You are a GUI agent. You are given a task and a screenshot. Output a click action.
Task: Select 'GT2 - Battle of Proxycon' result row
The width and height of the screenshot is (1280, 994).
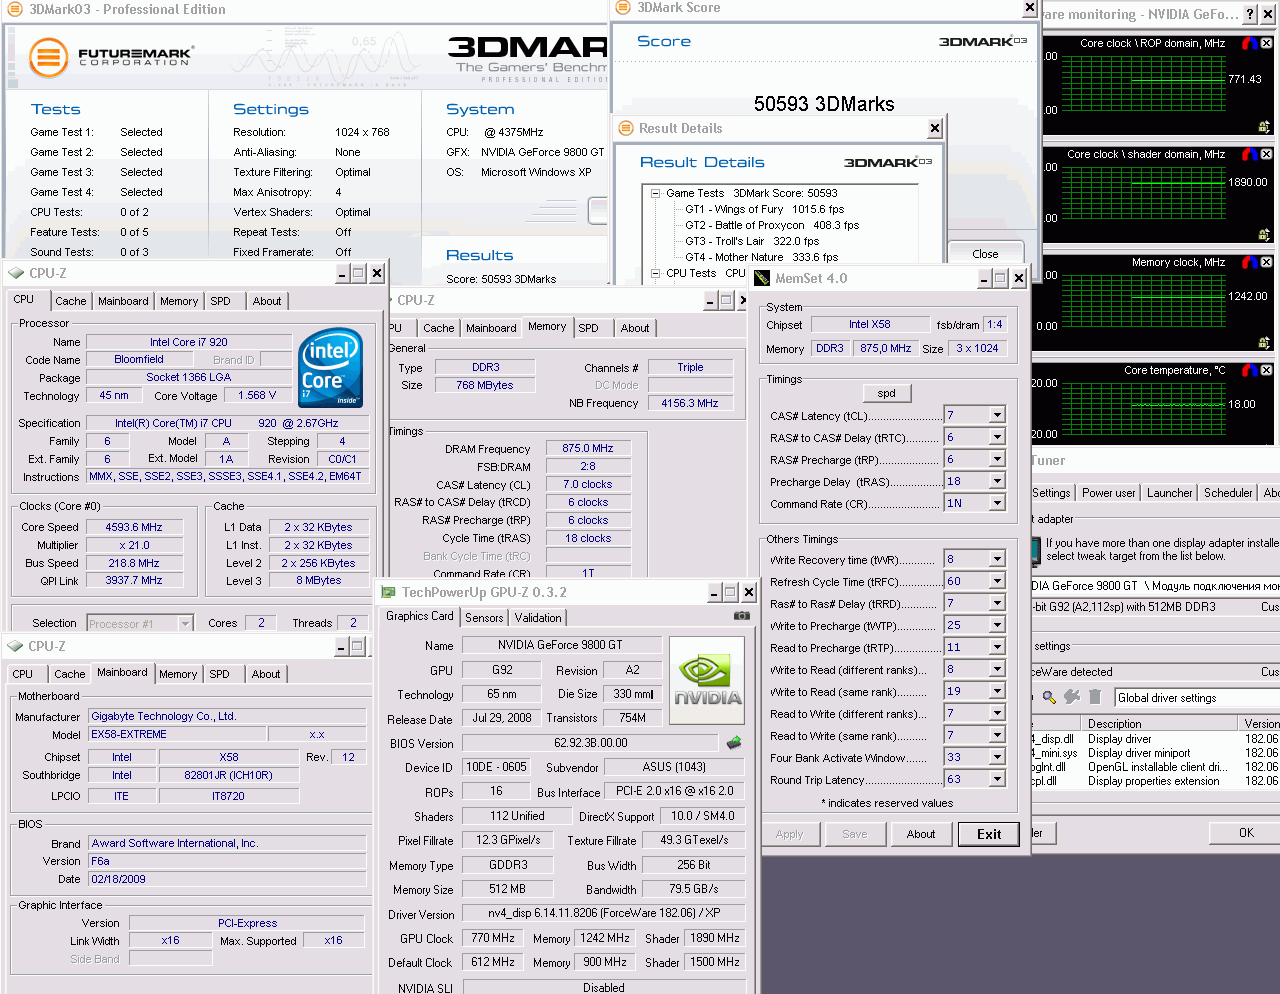click(772, 225)
